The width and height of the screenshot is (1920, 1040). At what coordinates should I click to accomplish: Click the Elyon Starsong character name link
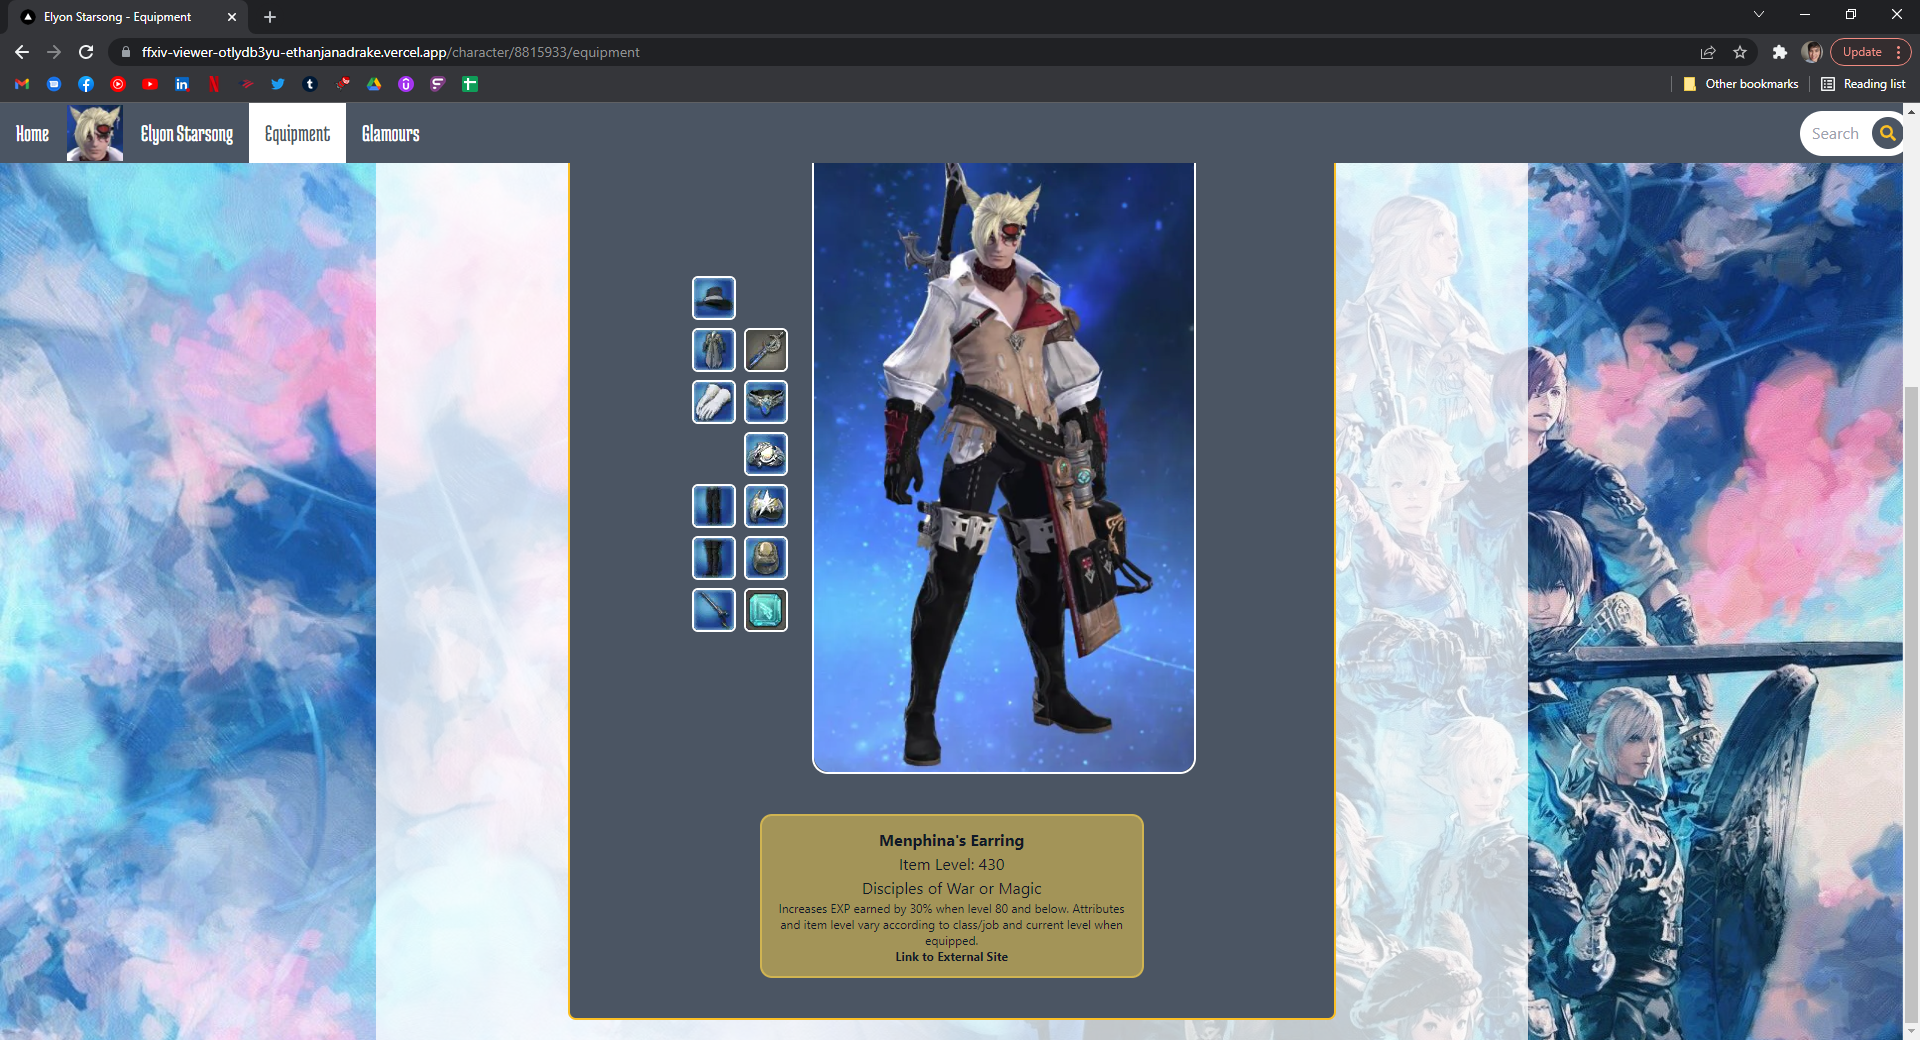point(187,134)
